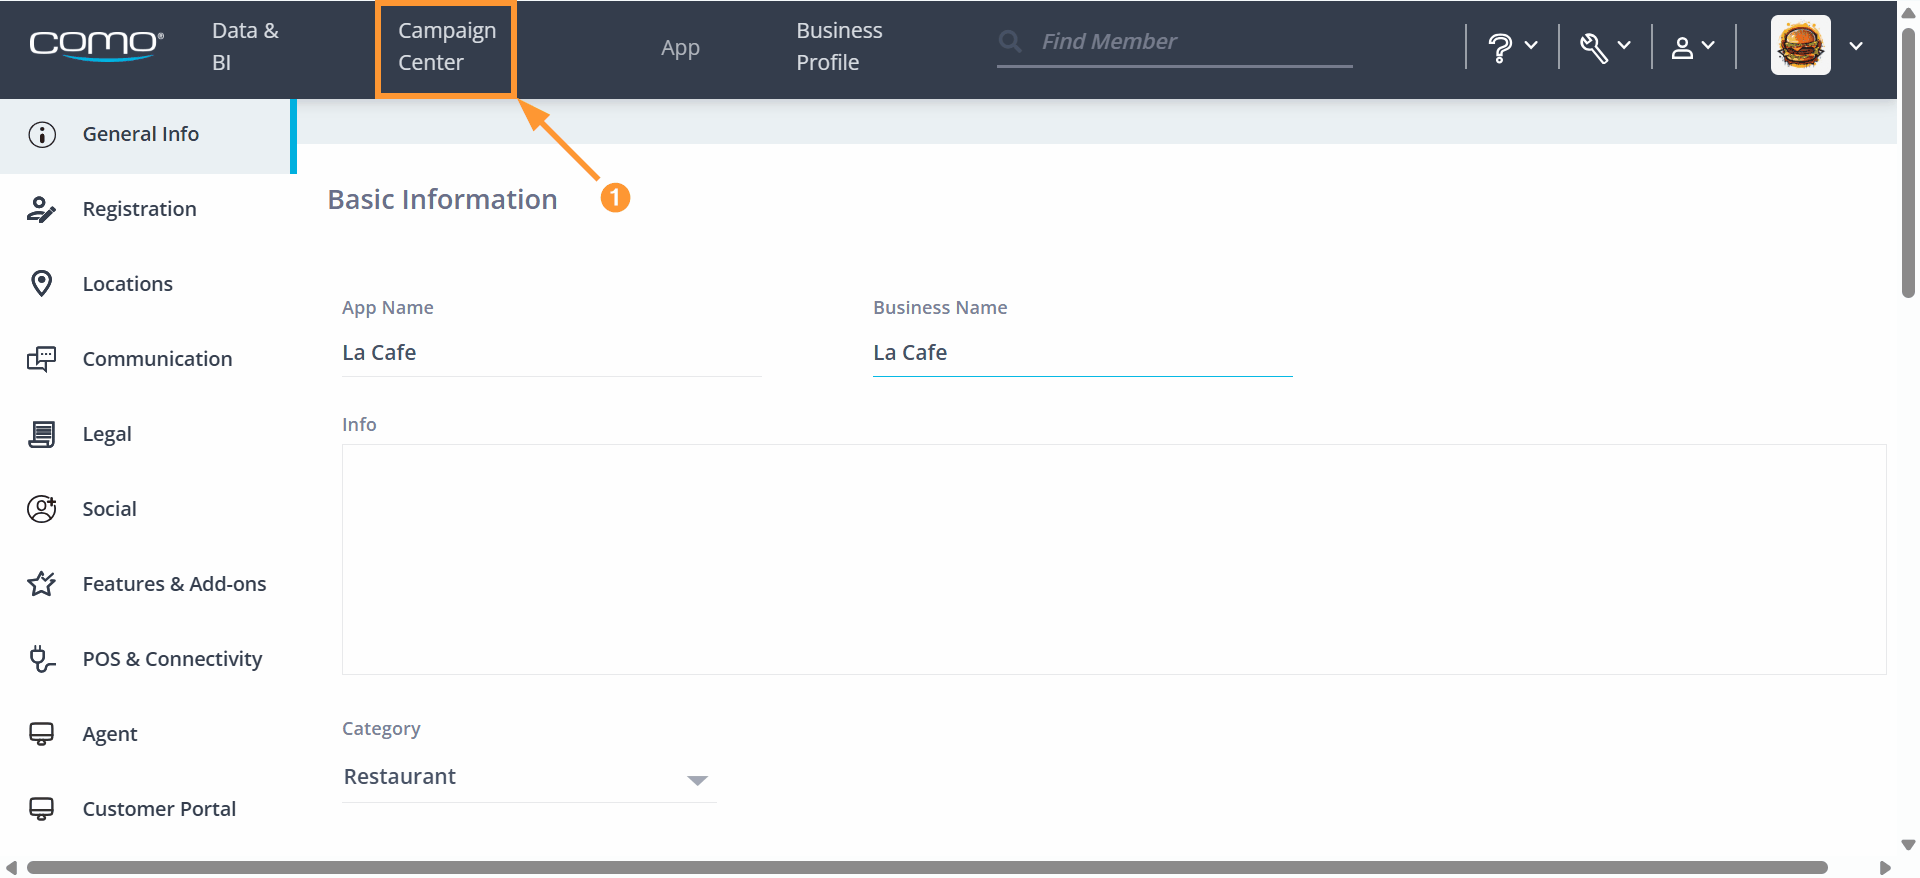Click the Features & Add-ons star icon
Screen dimensions: 1920x878
(42, 584)
